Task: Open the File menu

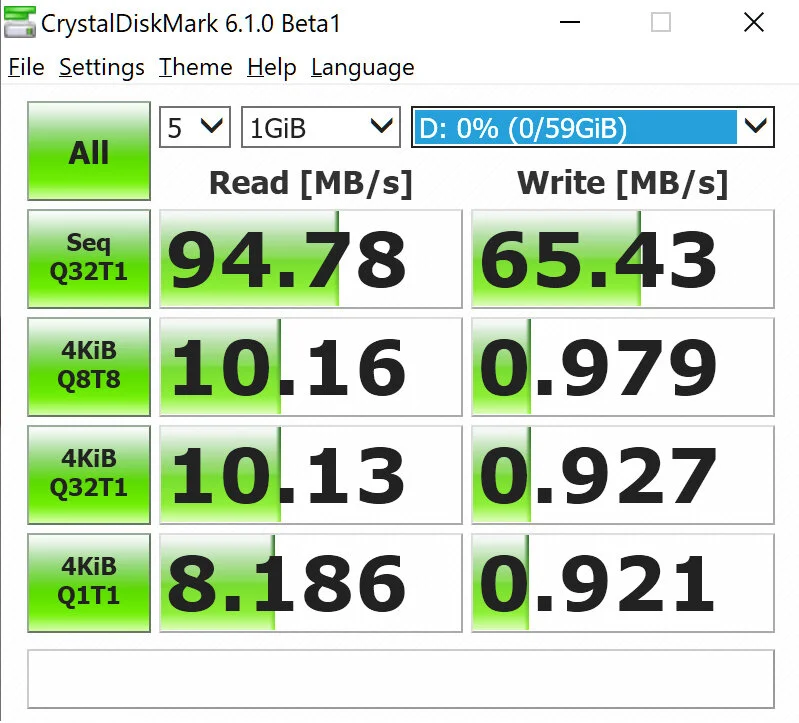Action: [26, 68]
